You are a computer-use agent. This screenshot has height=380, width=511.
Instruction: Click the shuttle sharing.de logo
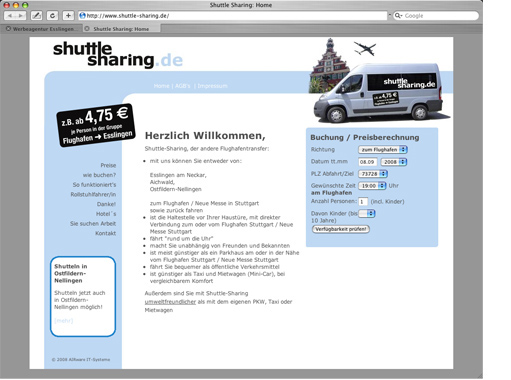118,55
